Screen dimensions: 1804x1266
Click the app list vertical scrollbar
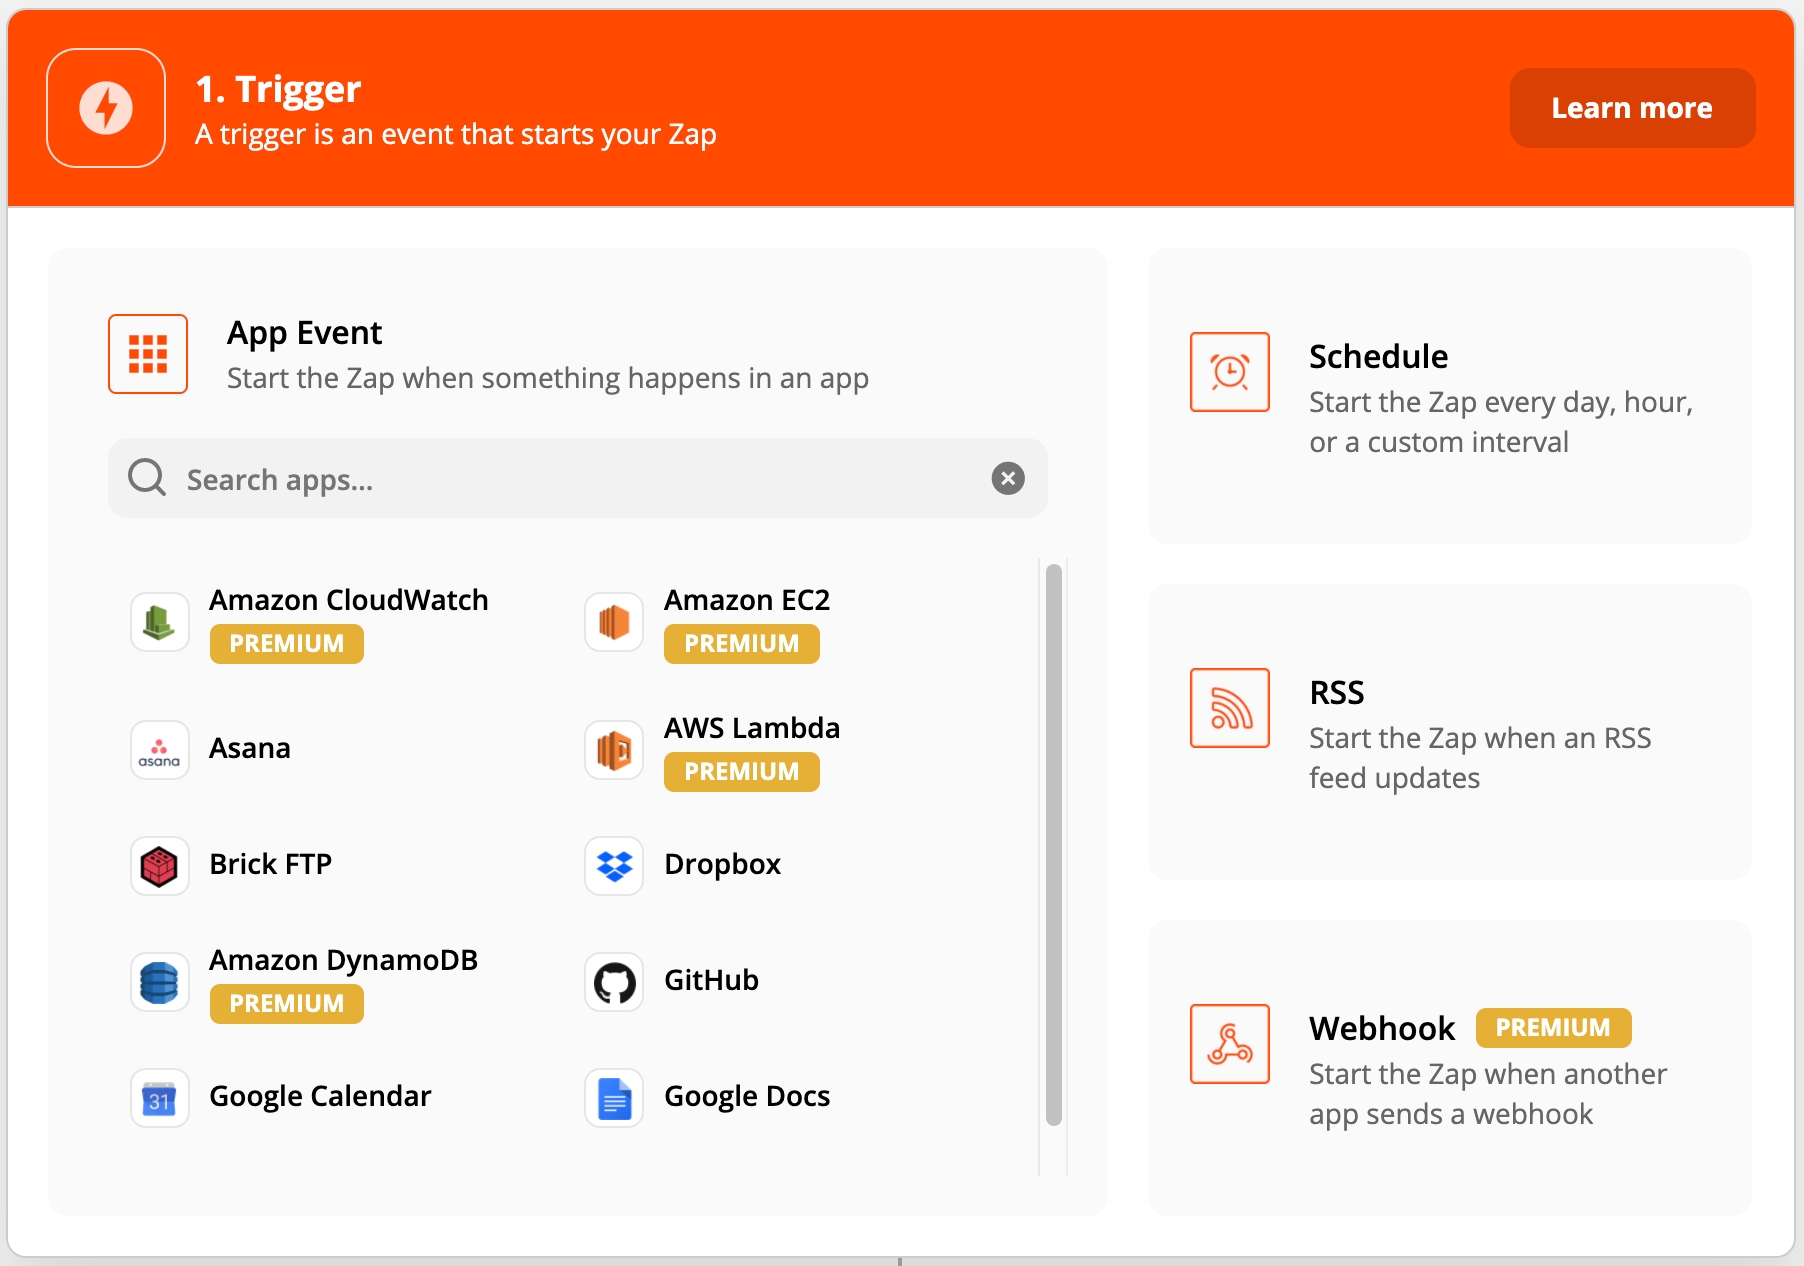pos(1053,845)
